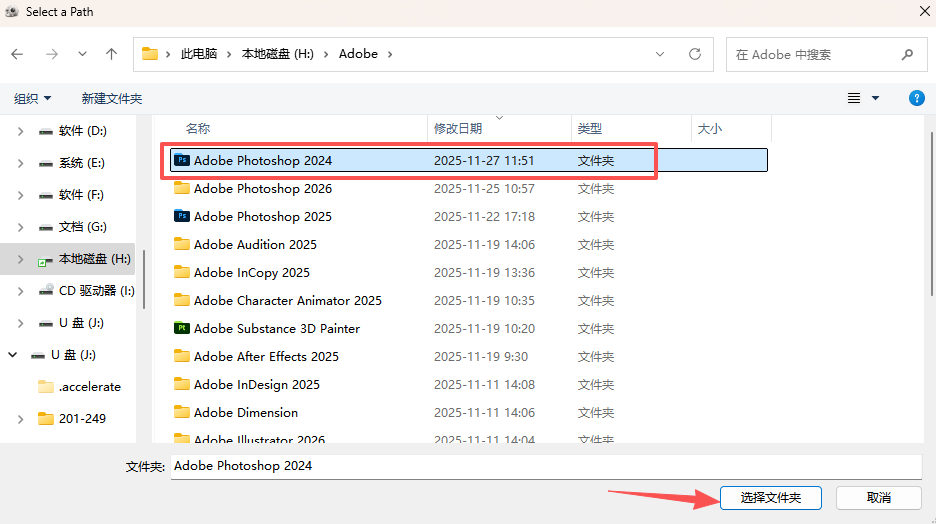Select the Adobe Photoshop 2026 folder

[x=262, y=188]
